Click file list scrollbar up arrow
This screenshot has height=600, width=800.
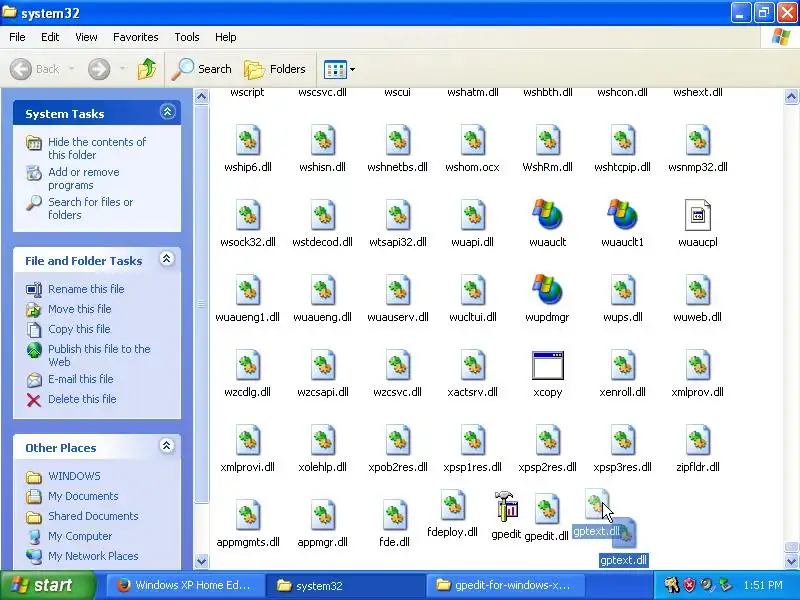pos(791,96)
